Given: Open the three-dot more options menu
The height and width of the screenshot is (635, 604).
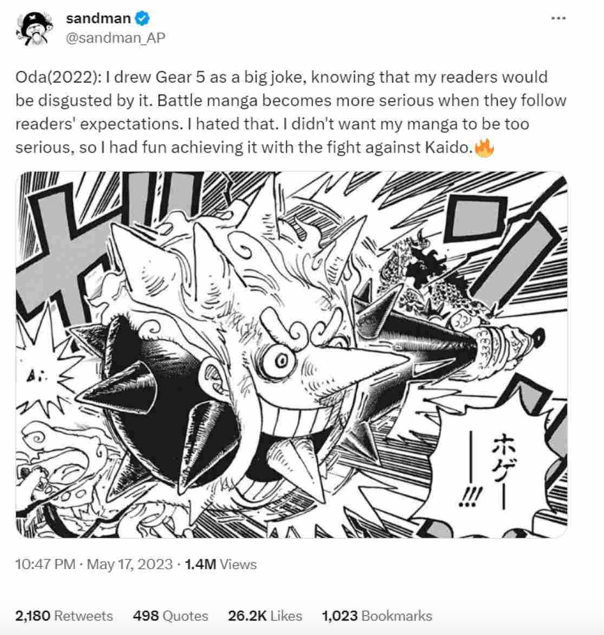Looking at the screenshot, I should pyautogui.click(x=558, y=18).
